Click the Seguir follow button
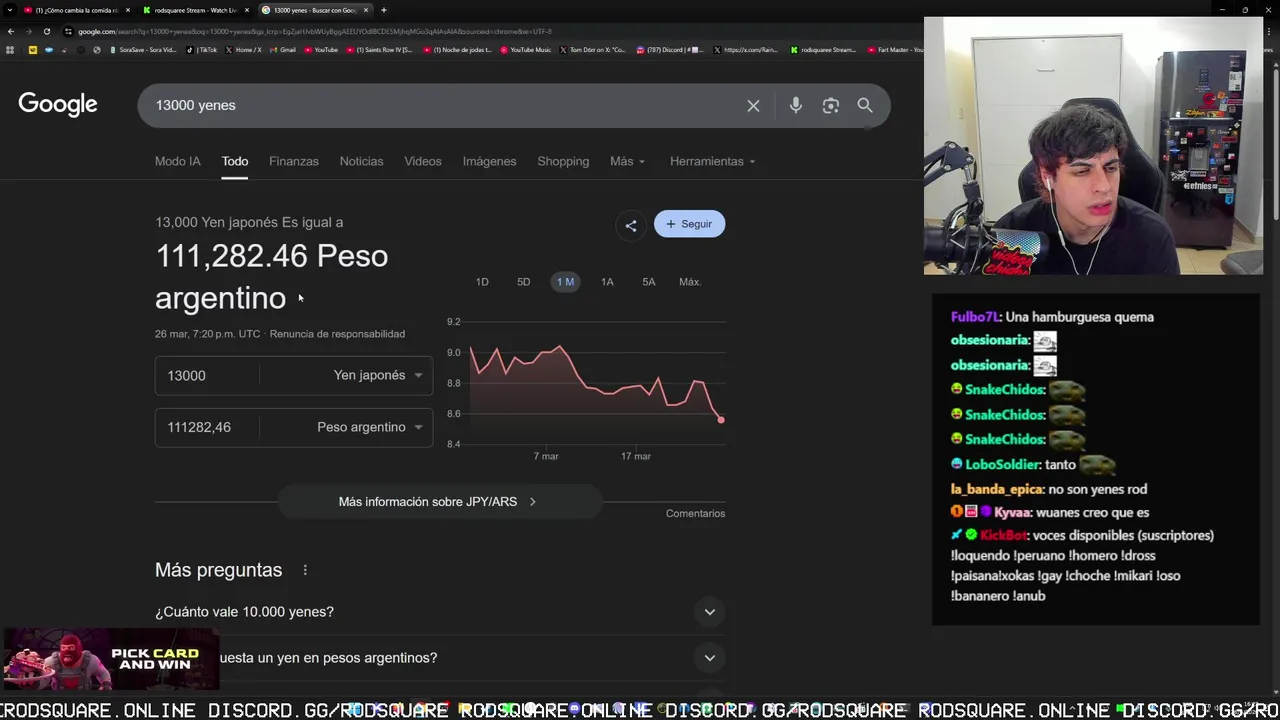This screenshot has height=720, width=1280. tap(689, 224)
